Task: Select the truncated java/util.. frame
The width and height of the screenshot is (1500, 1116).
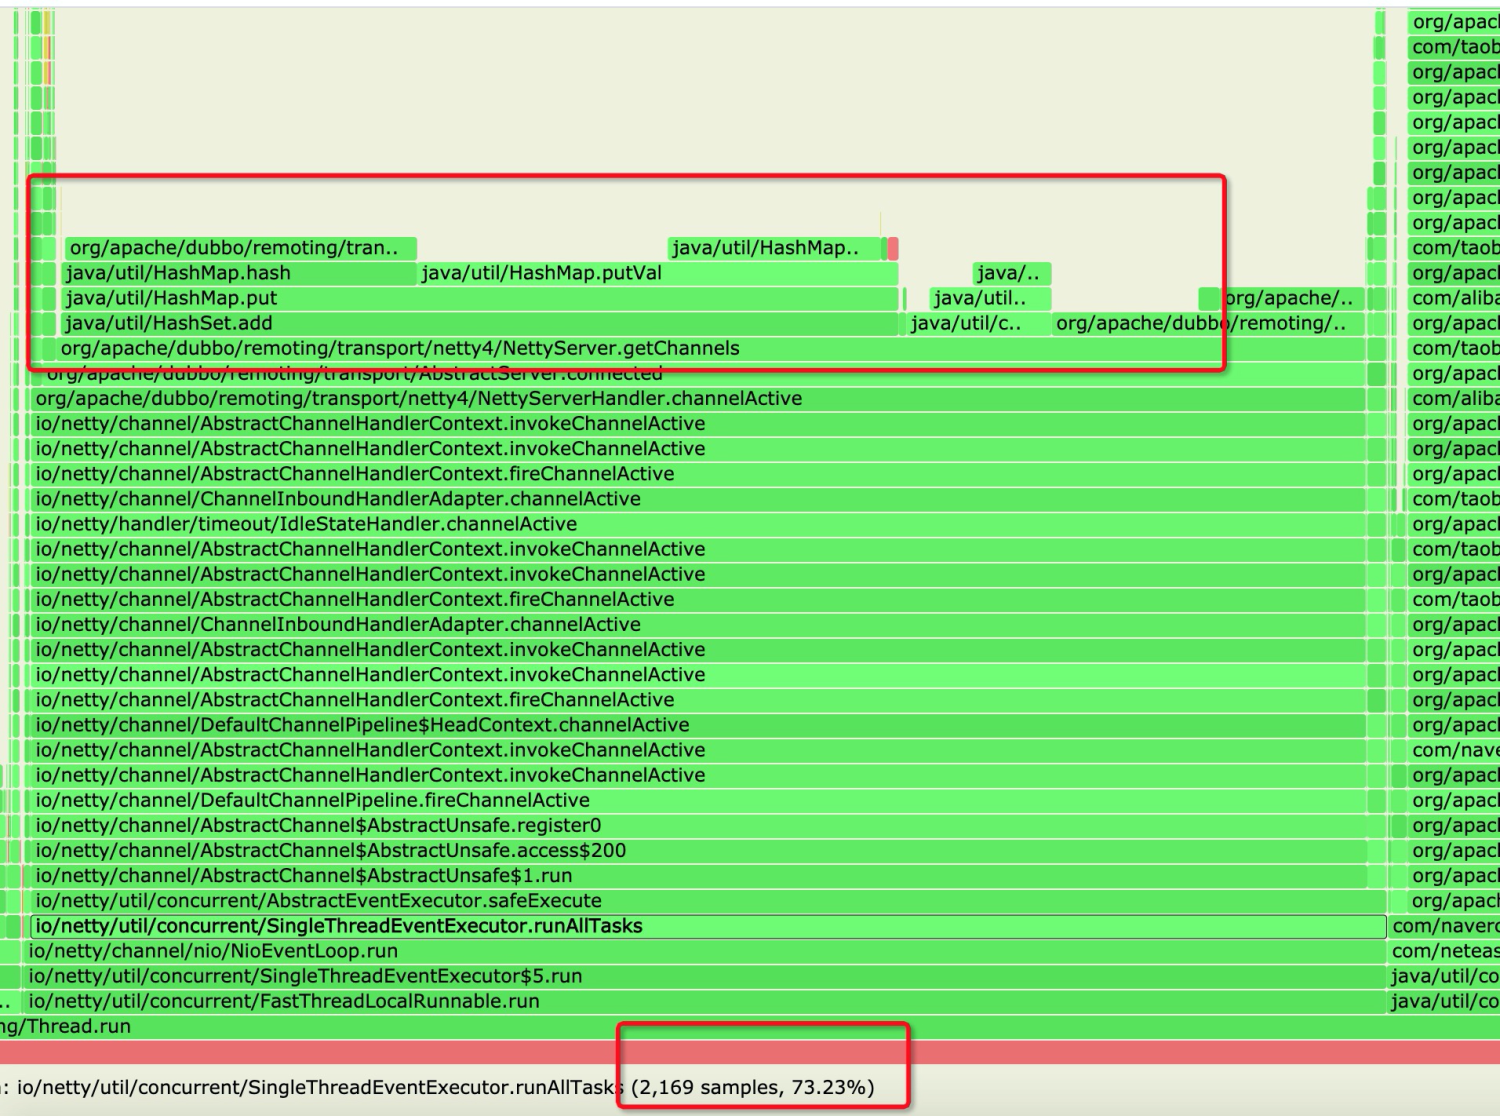Action: [x=990, y=298]
